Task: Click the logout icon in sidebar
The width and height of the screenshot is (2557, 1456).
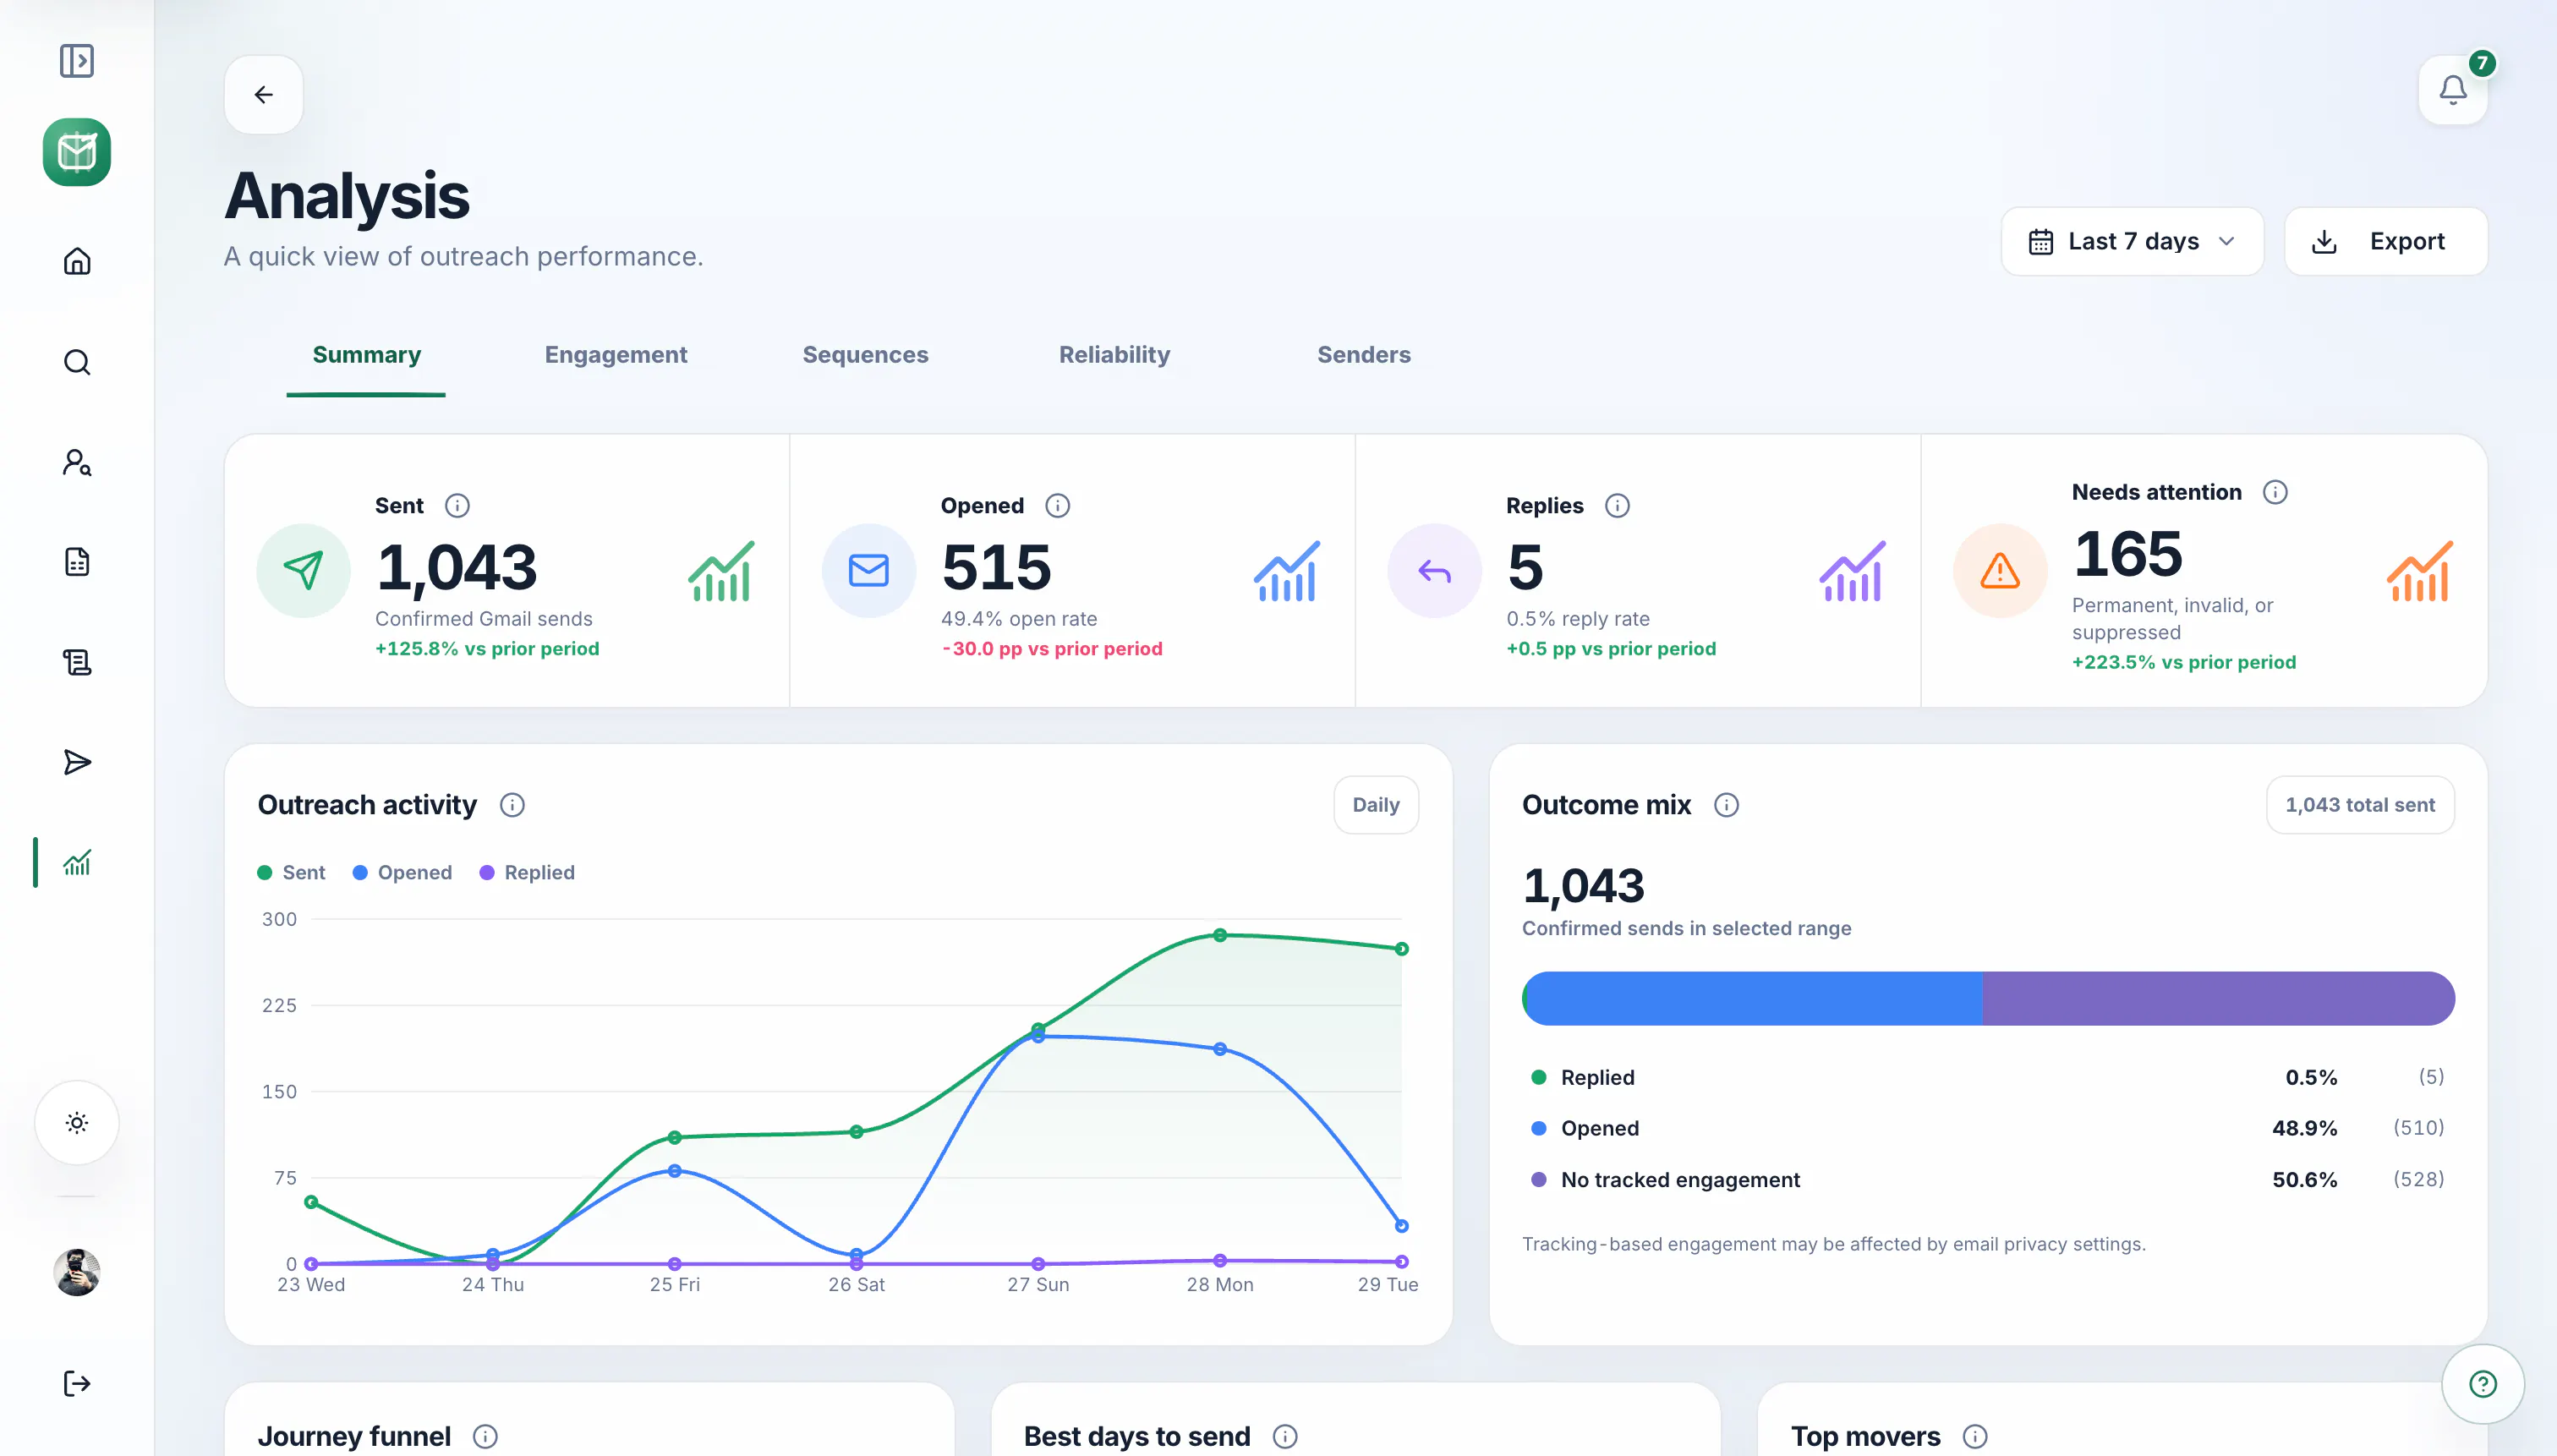Action: point(77,1383)
